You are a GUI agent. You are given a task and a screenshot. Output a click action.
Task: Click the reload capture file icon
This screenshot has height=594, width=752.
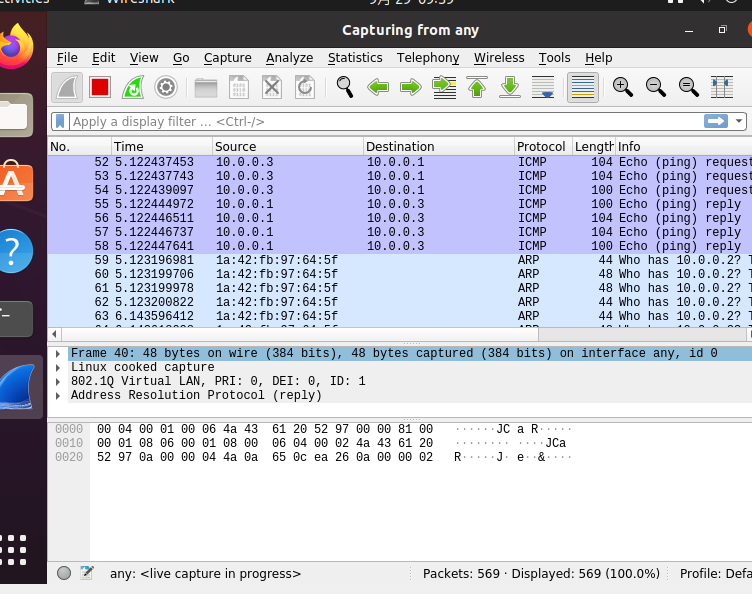305,87
